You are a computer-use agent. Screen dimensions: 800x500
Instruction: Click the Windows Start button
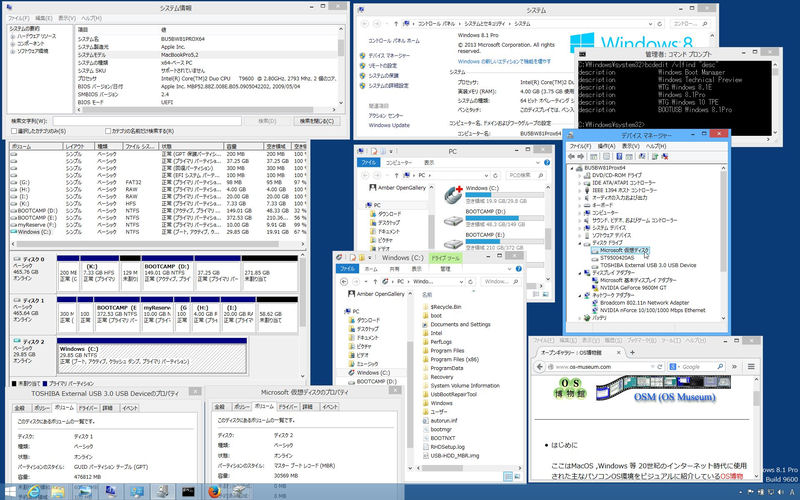pos(10,492)
